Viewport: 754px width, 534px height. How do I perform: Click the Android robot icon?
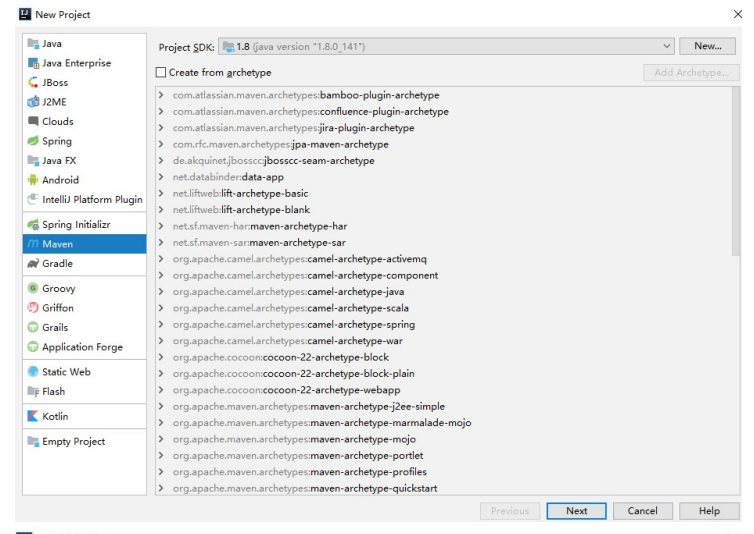click(x=33, y=180)
